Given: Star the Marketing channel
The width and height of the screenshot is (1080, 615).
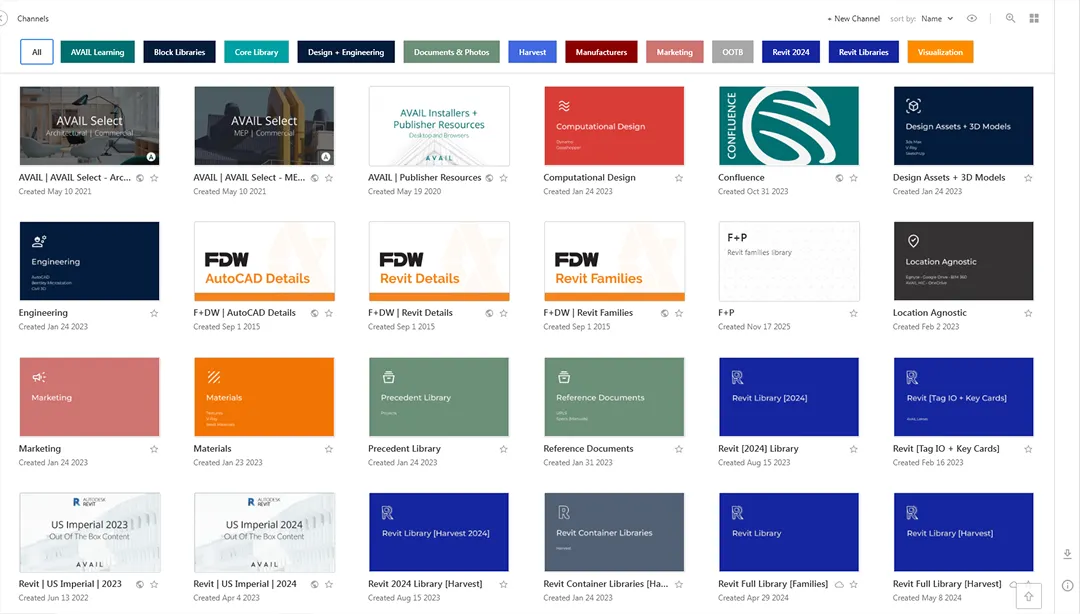Looking at the screenshot, I should click(x=154, y=450).
